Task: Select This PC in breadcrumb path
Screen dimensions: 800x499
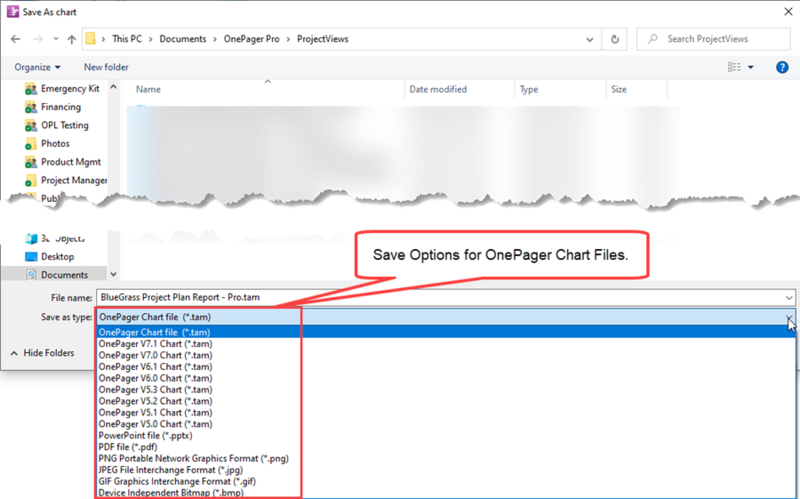Action: (x=127, y=39)
